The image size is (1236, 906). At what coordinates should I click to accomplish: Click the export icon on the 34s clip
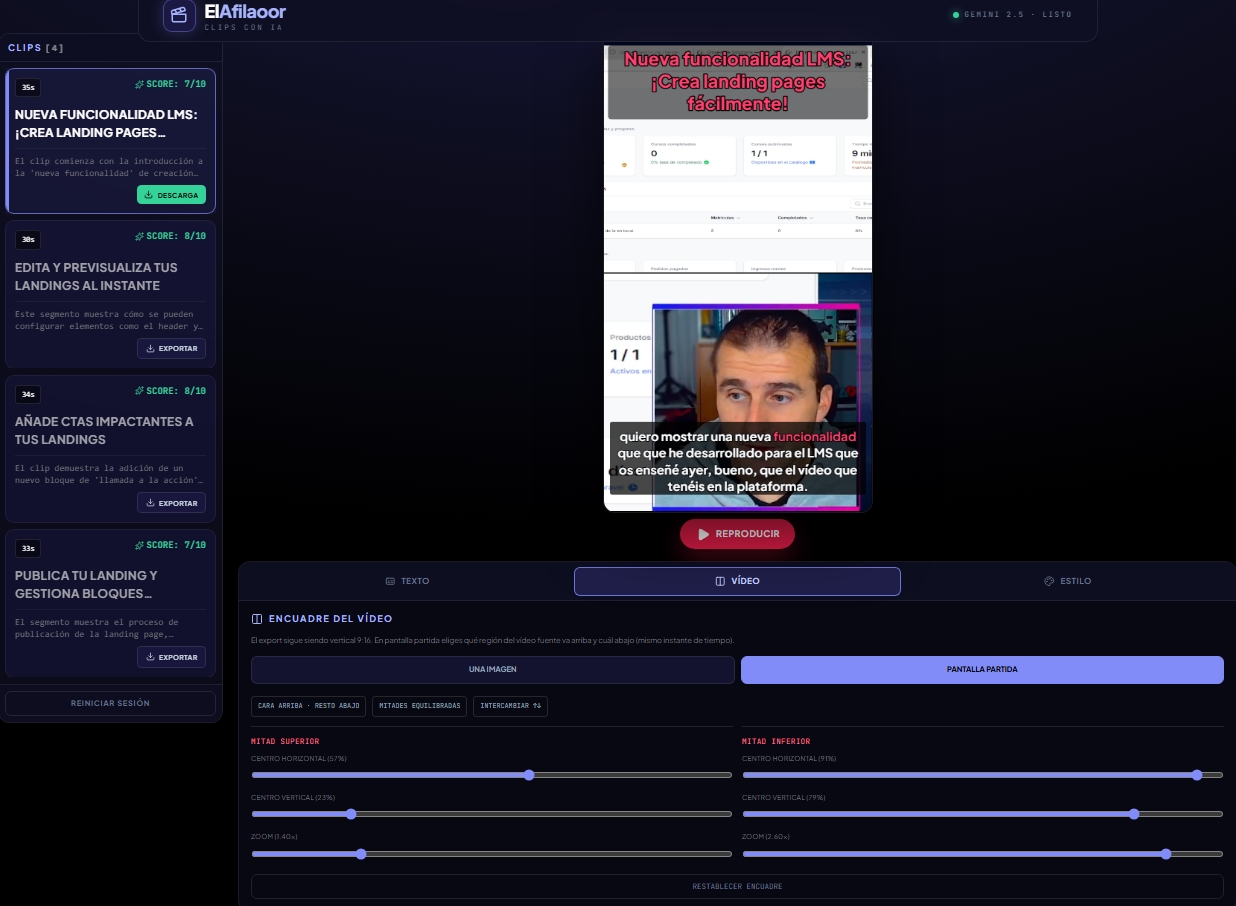(150, 503)
